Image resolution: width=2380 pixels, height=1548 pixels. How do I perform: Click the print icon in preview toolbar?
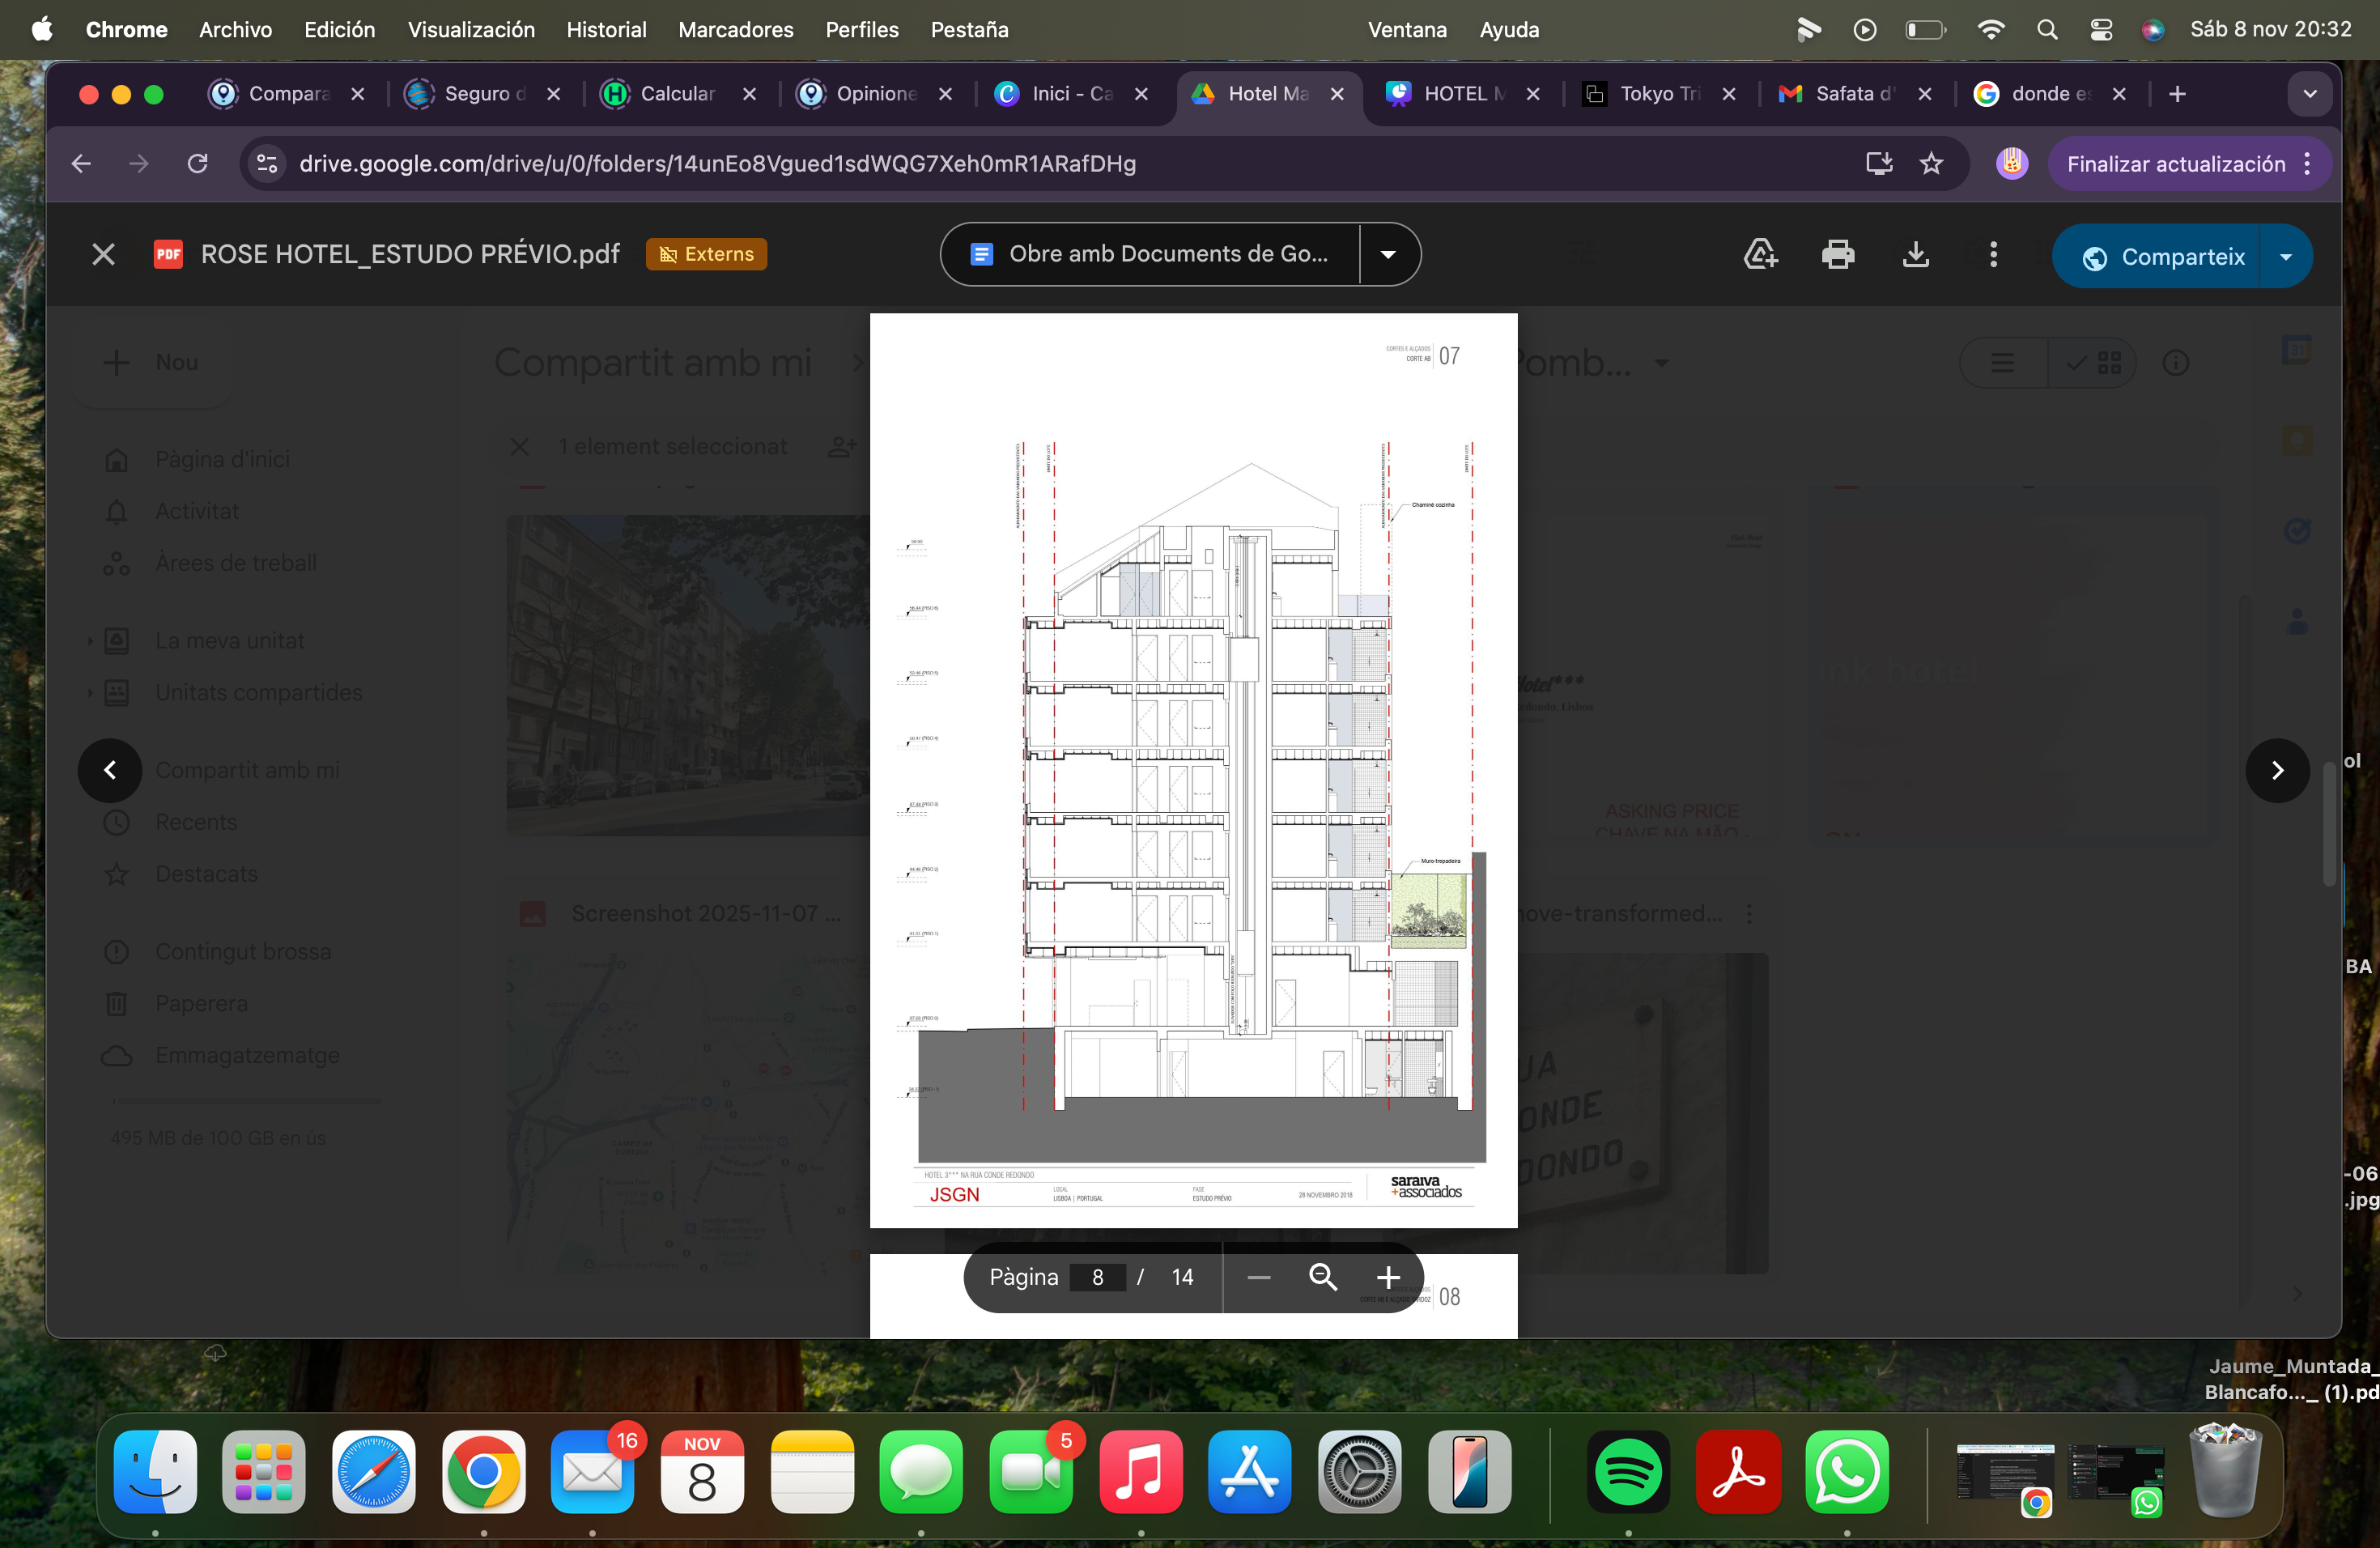[x=1837, y=255]
